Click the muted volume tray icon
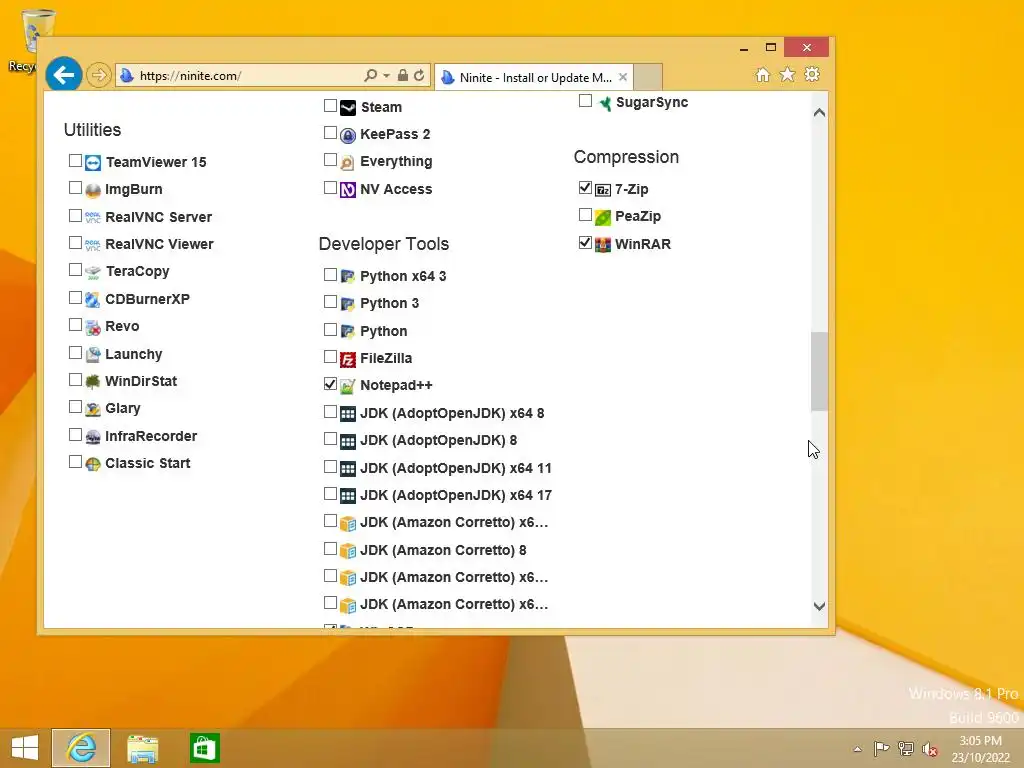1024x768 pixels. tap(929, 749)
